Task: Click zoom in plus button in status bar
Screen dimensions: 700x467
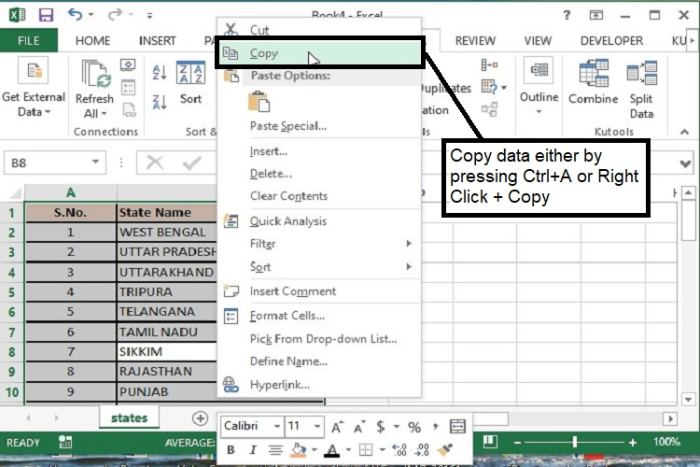Action: [x=633, y=442]
